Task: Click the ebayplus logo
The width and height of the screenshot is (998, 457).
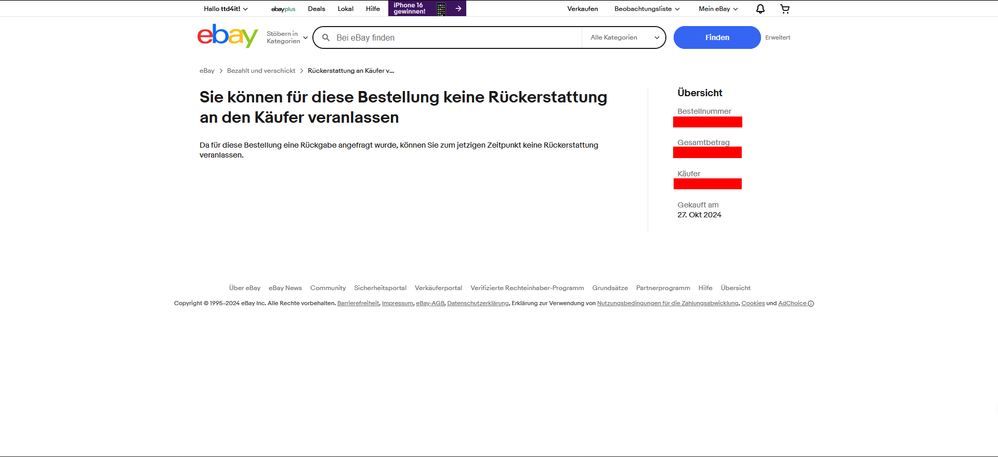Action: click(283, 9)
